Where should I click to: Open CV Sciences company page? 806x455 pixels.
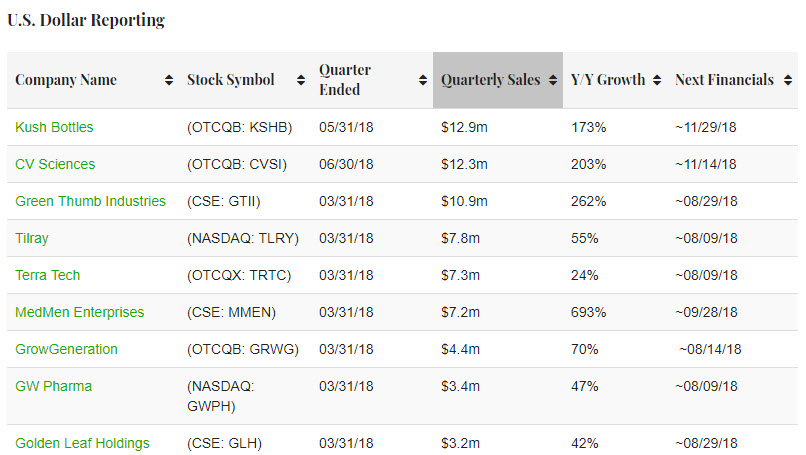[x=55, y=164]
